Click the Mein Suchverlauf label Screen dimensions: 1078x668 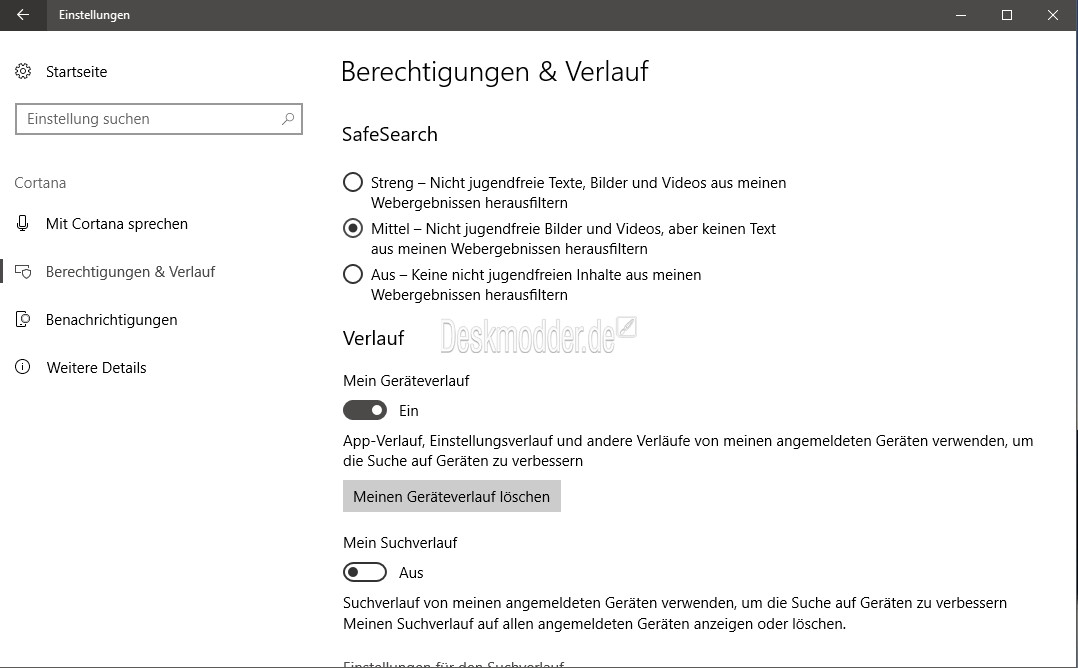(x=400, y=543)
